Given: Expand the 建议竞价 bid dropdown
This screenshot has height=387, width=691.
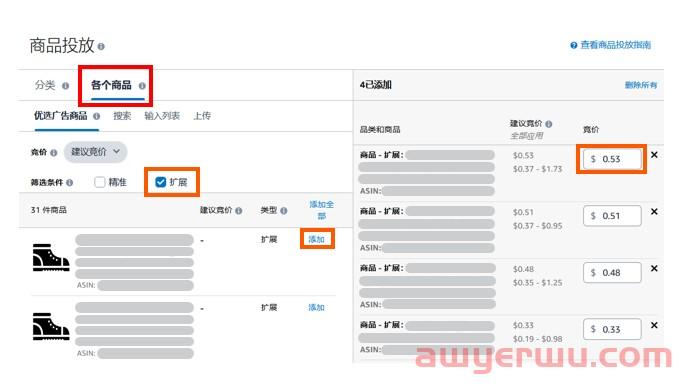Looking at the screenshot, I should [x=96, y=152].
